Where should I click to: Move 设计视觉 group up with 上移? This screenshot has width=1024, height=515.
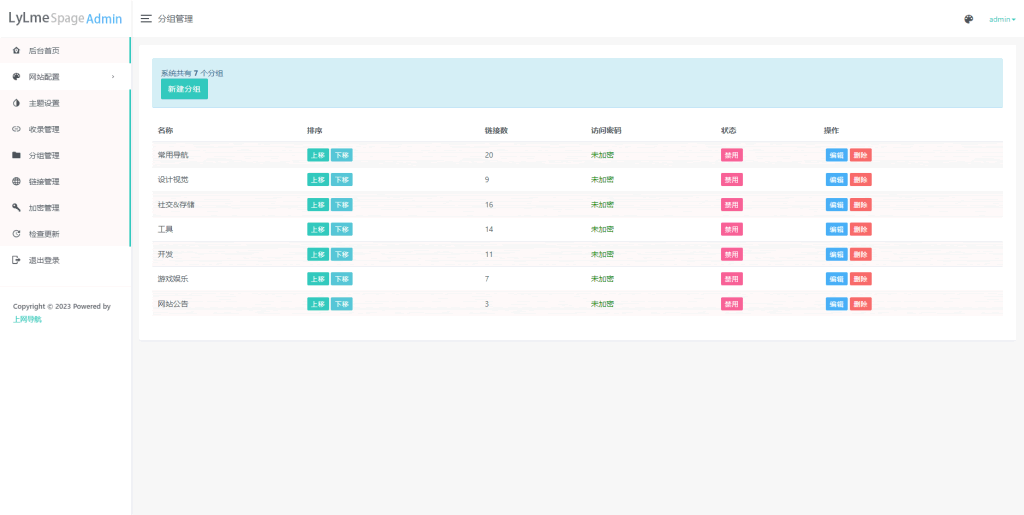tap(317, 180)
